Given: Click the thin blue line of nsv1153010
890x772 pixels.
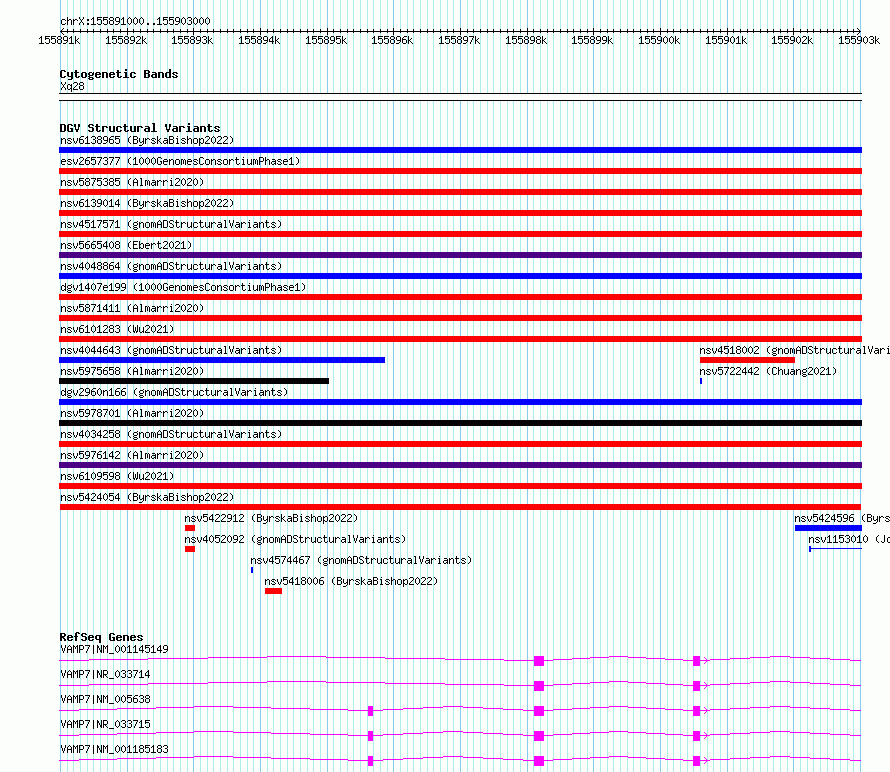Looking at the screenshot, I should click(836, 549).
